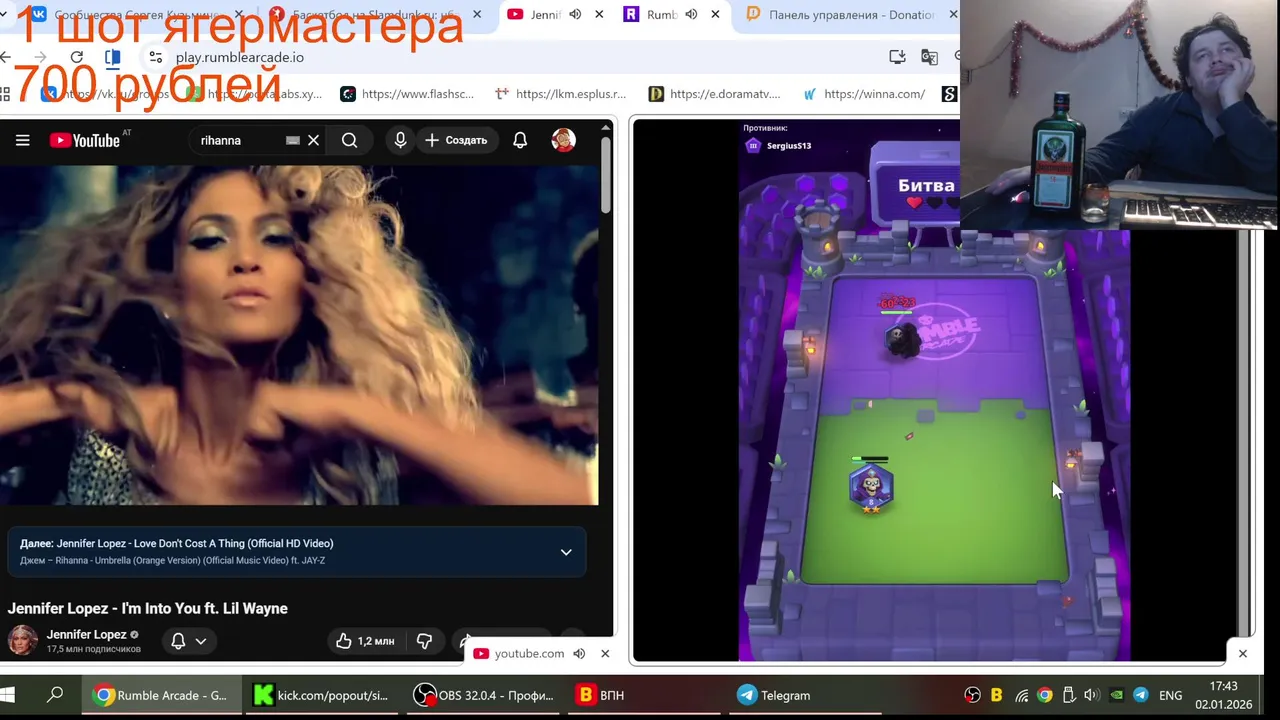Click the YouTube page vertical scrollbar
Screen dimensions: 1280x720
605,175
